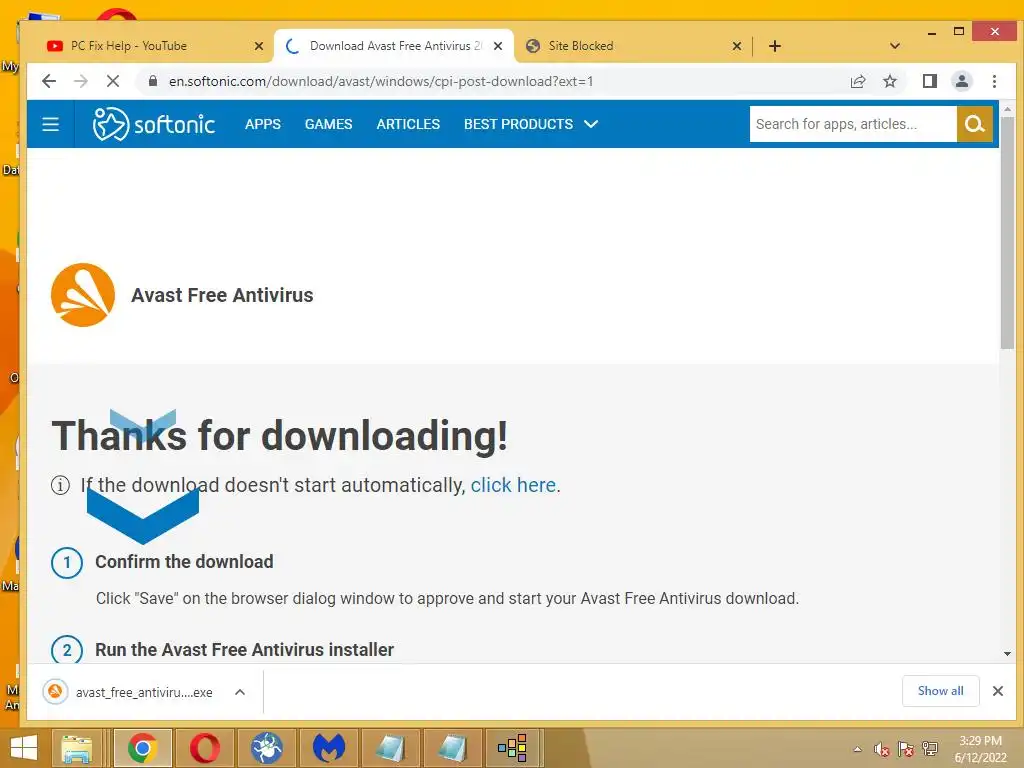1024x768 pixels.
Task: Open a new tab with the plus button
Action: coord(775,46)
